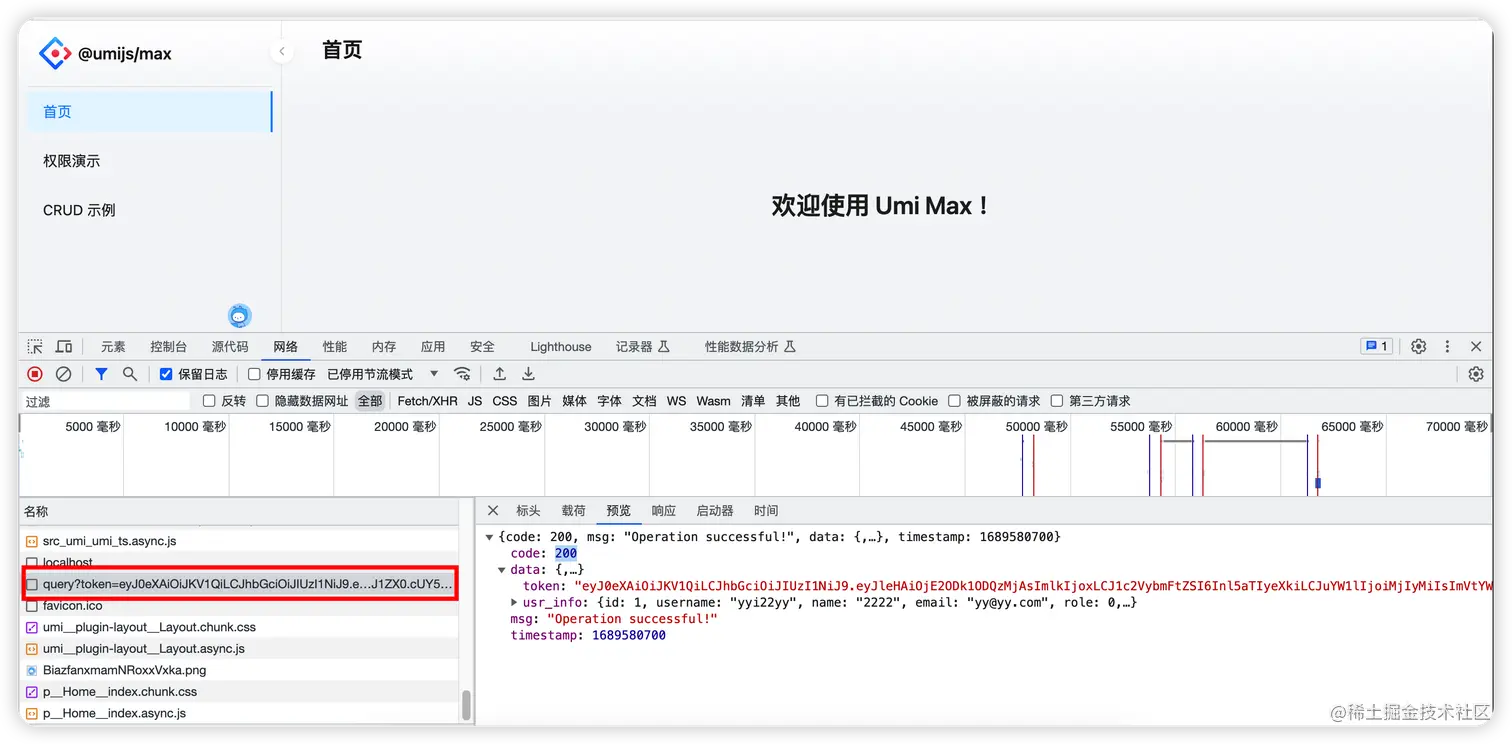The width and height of the screenshot is (1512, 744).
Task: Click the umijs/max logo
Action: tap(54, 53)
